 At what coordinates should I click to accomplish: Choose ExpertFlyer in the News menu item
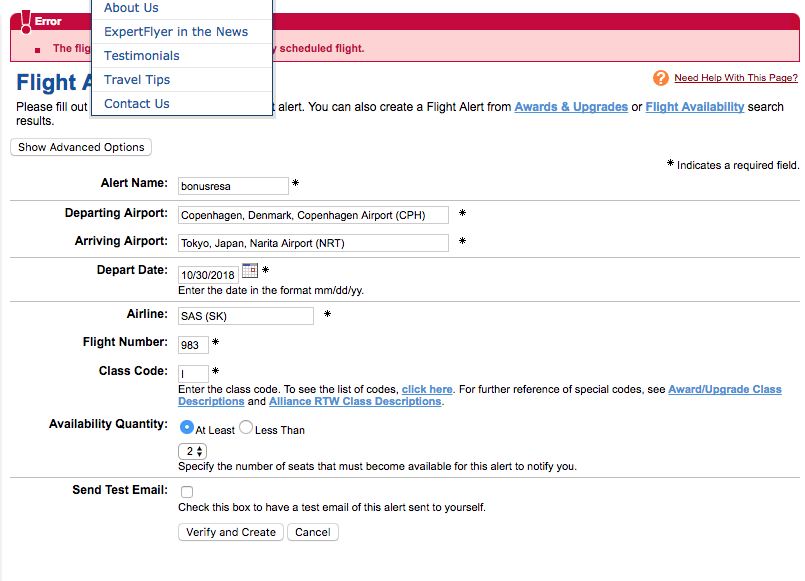(x=176, y=32)
